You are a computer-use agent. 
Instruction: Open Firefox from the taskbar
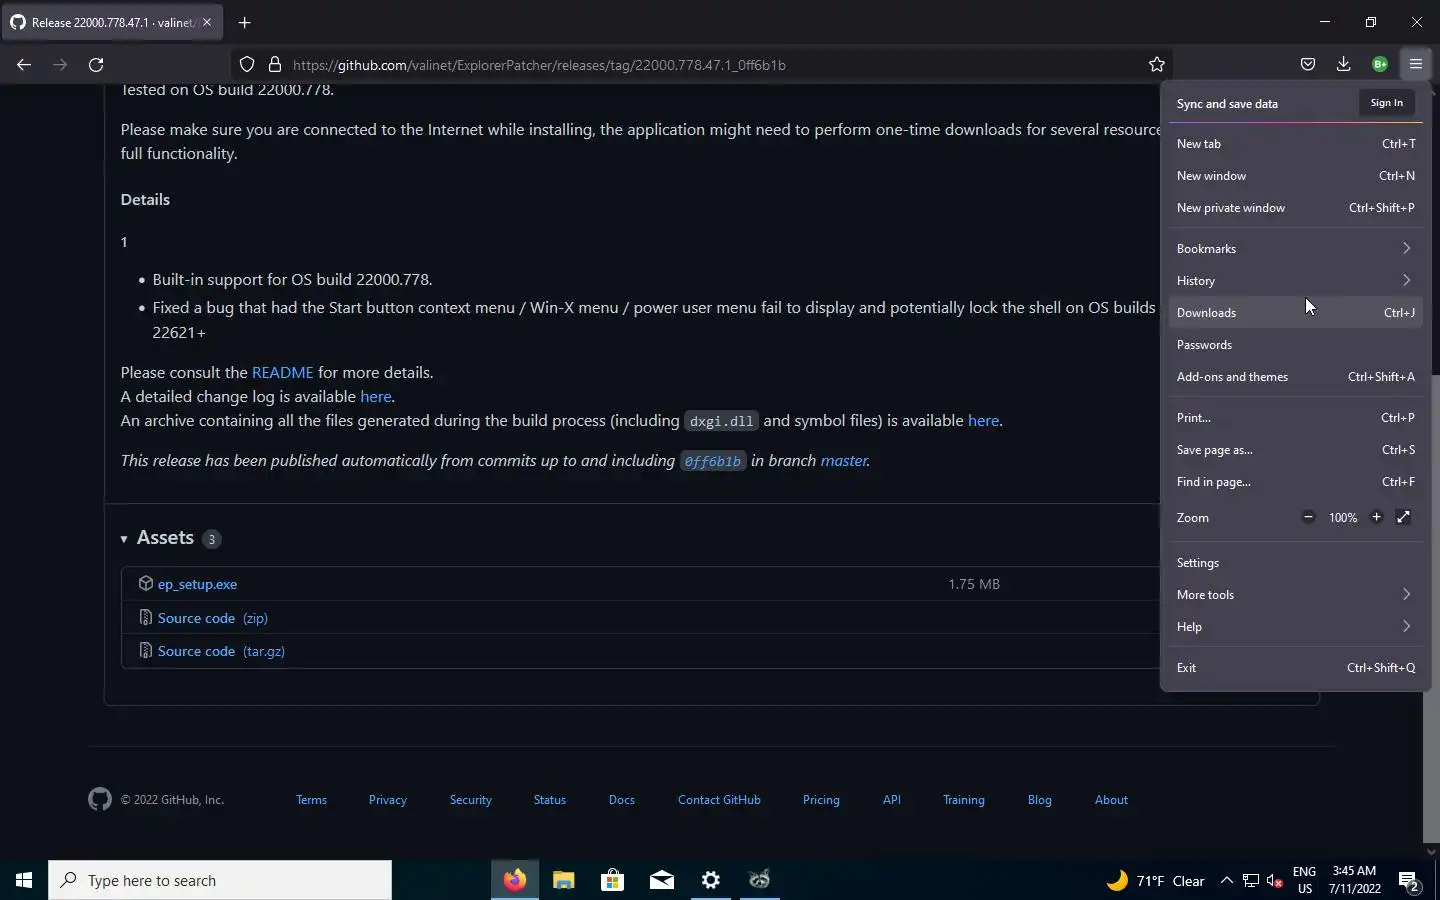point(515,880)
